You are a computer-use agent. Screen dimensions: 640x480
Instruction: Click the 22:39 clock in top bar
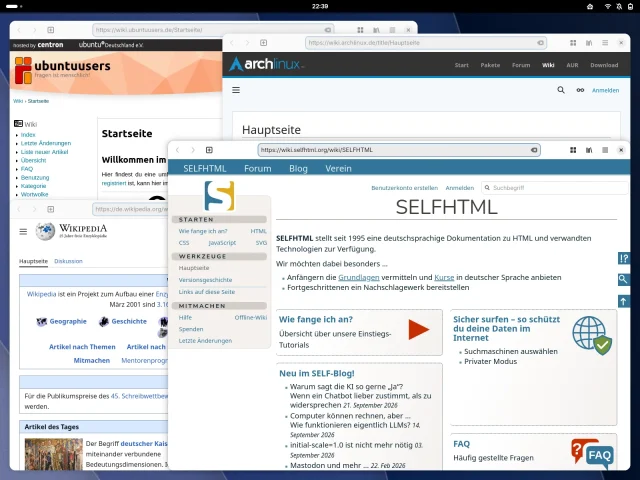[x=320, y=6]
